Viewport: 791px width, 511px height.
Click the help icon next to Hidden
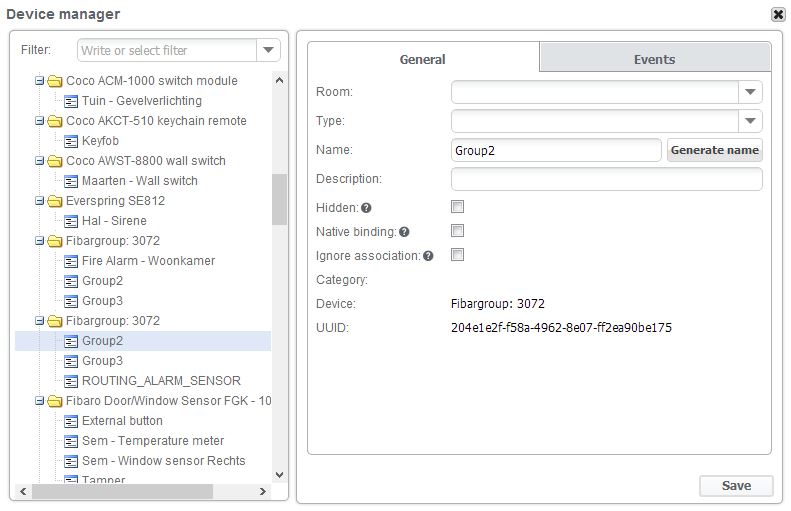367,208
